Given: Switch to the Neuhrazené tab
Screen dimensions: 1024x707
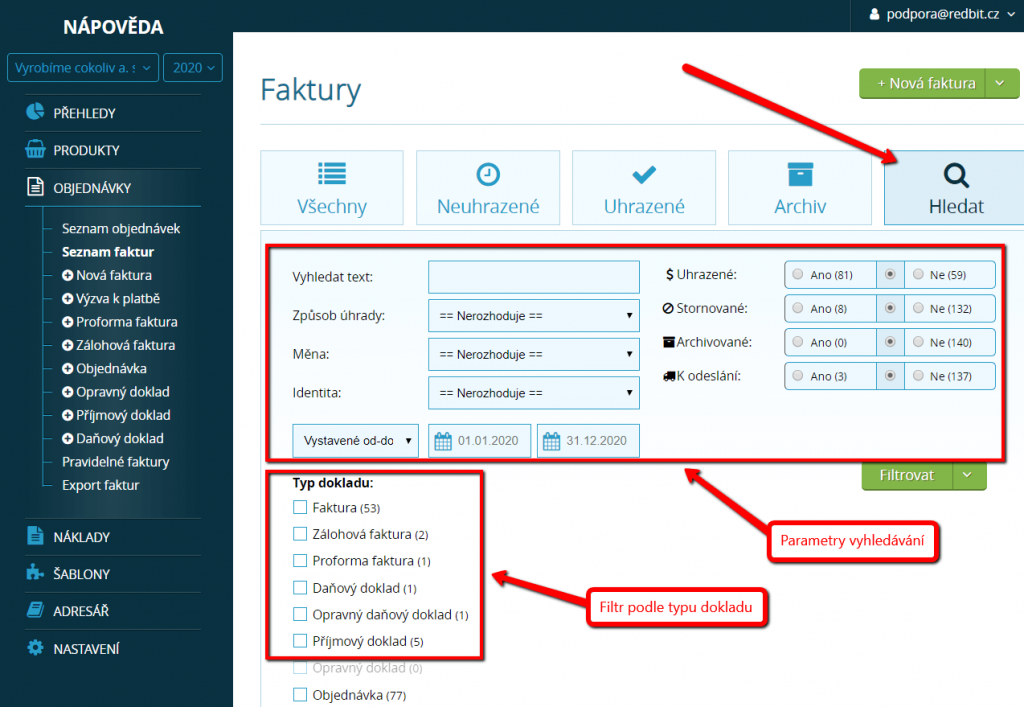Looking at the screenshot, I should coord(488,188).
